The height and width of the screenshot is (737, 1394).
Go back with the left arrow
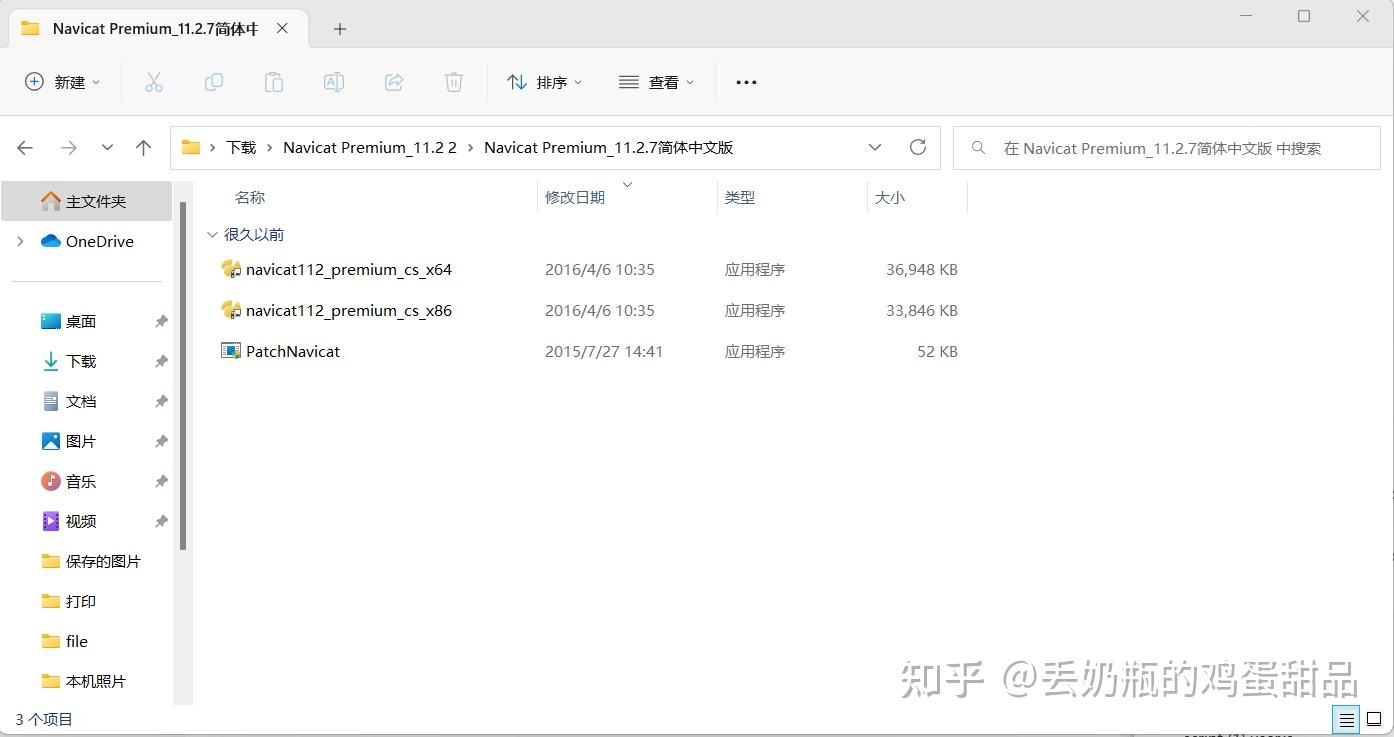(x=25, y=148)
